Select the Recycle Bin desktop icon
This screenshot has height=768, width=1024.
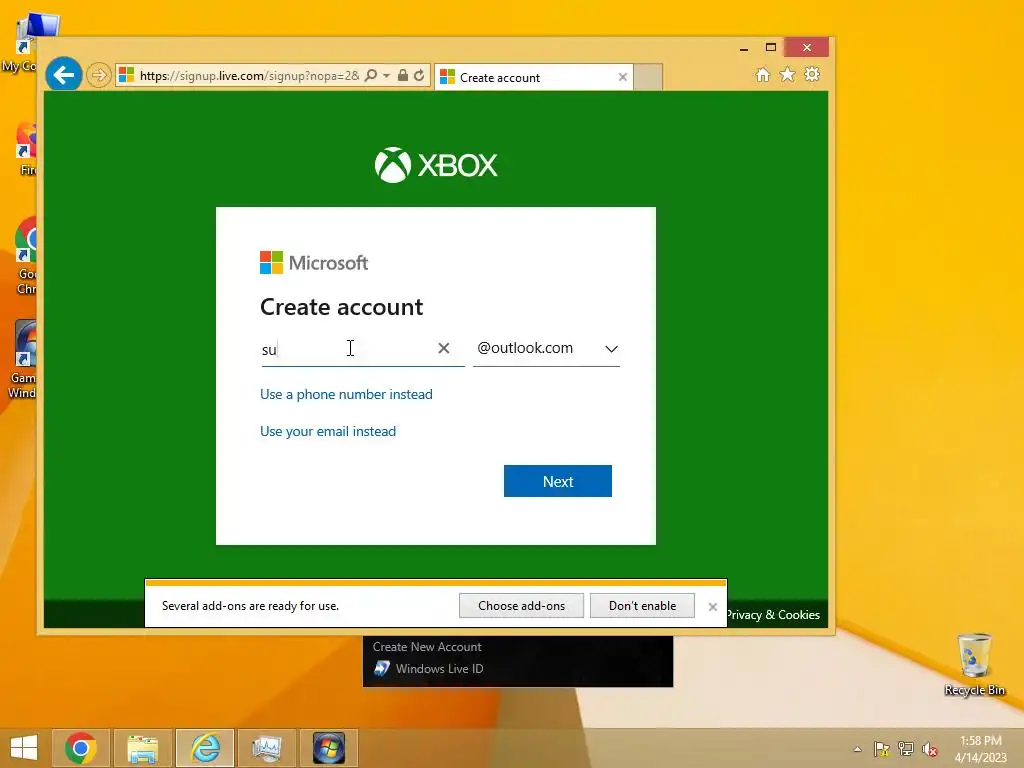(974, 664)
